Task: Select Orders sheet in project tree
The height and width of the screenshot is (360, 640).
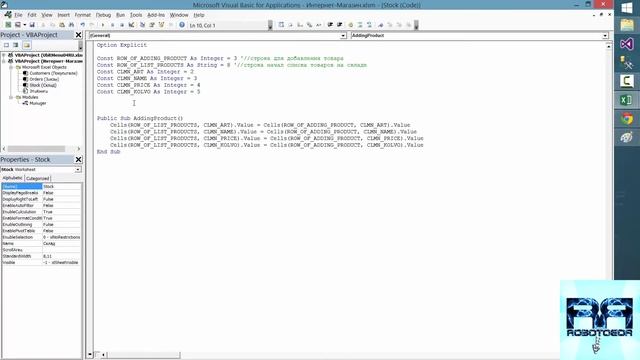Action: [44, 79]
